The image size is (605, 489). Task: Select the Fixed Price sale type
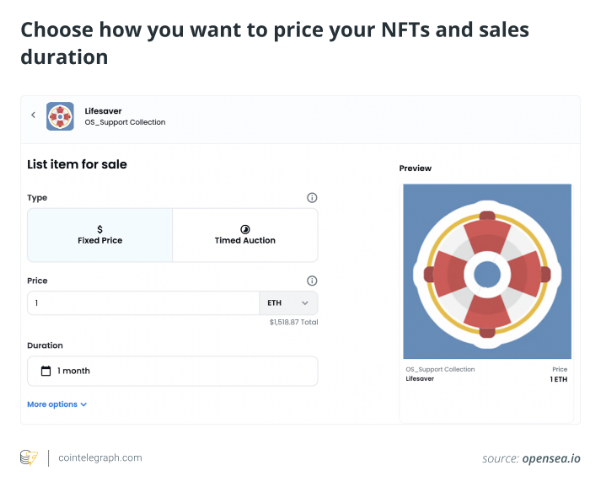click(x=100, y=235)
